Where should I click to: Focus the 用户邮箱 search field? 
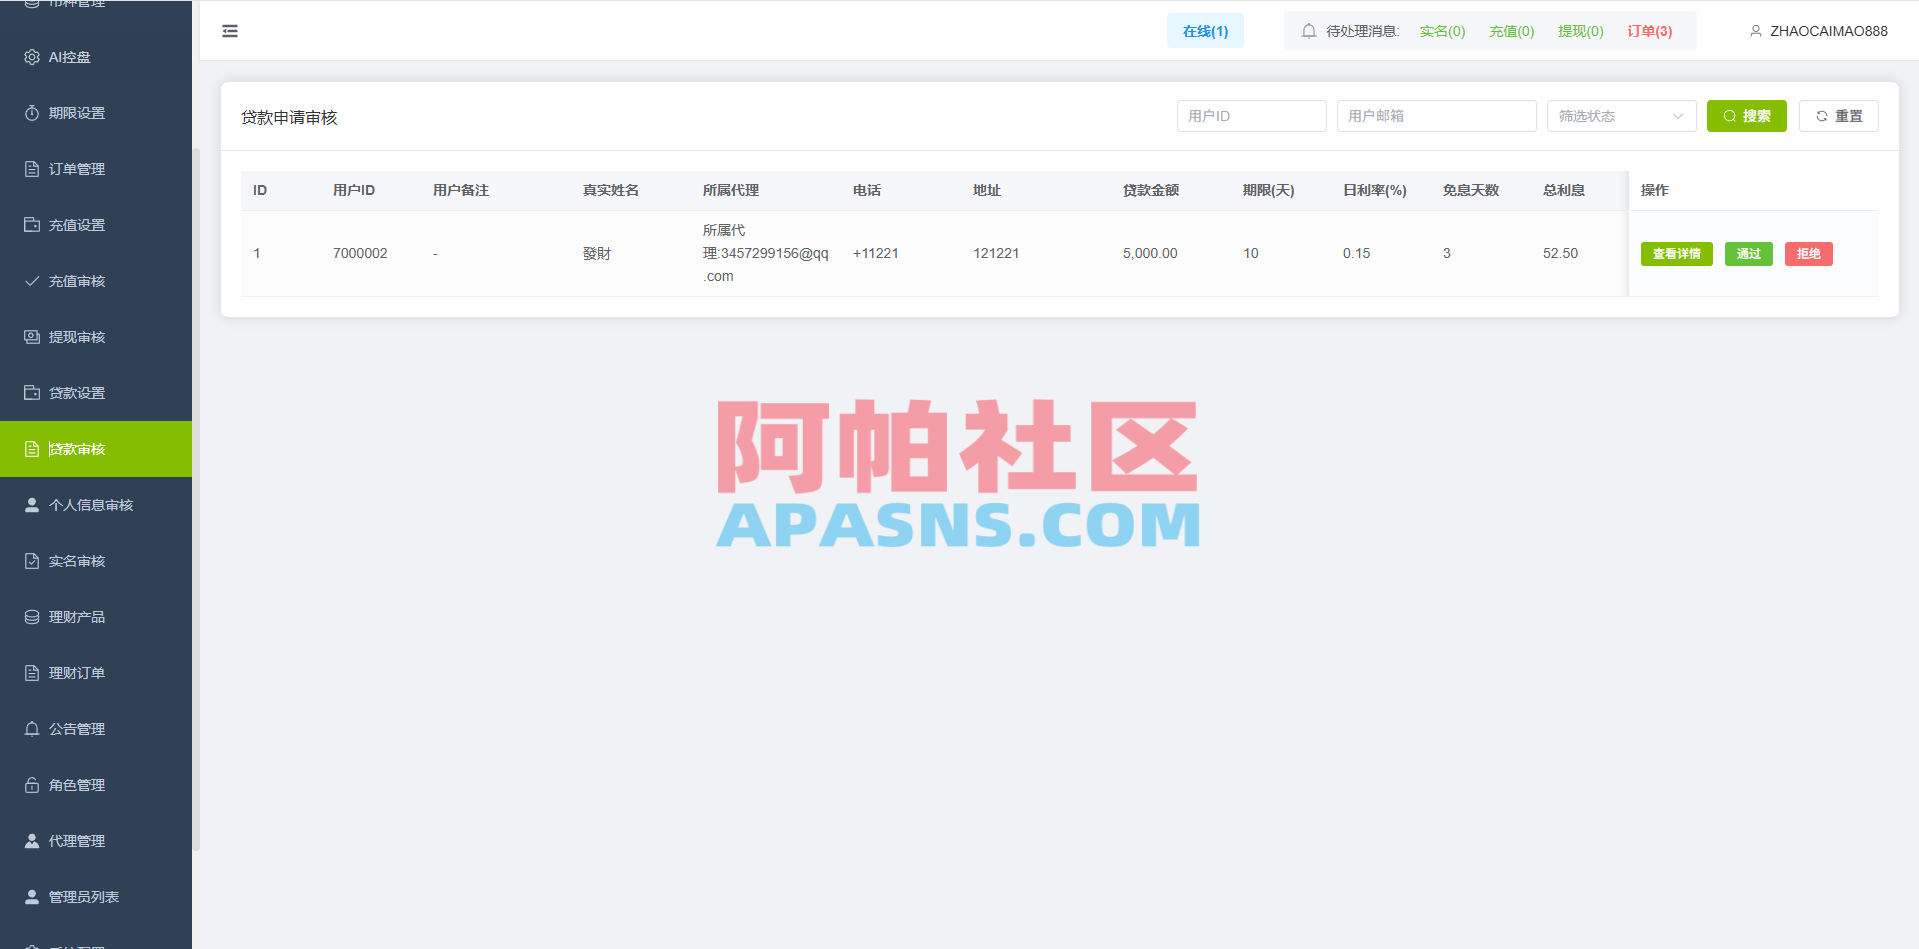tap(1436, 116)
